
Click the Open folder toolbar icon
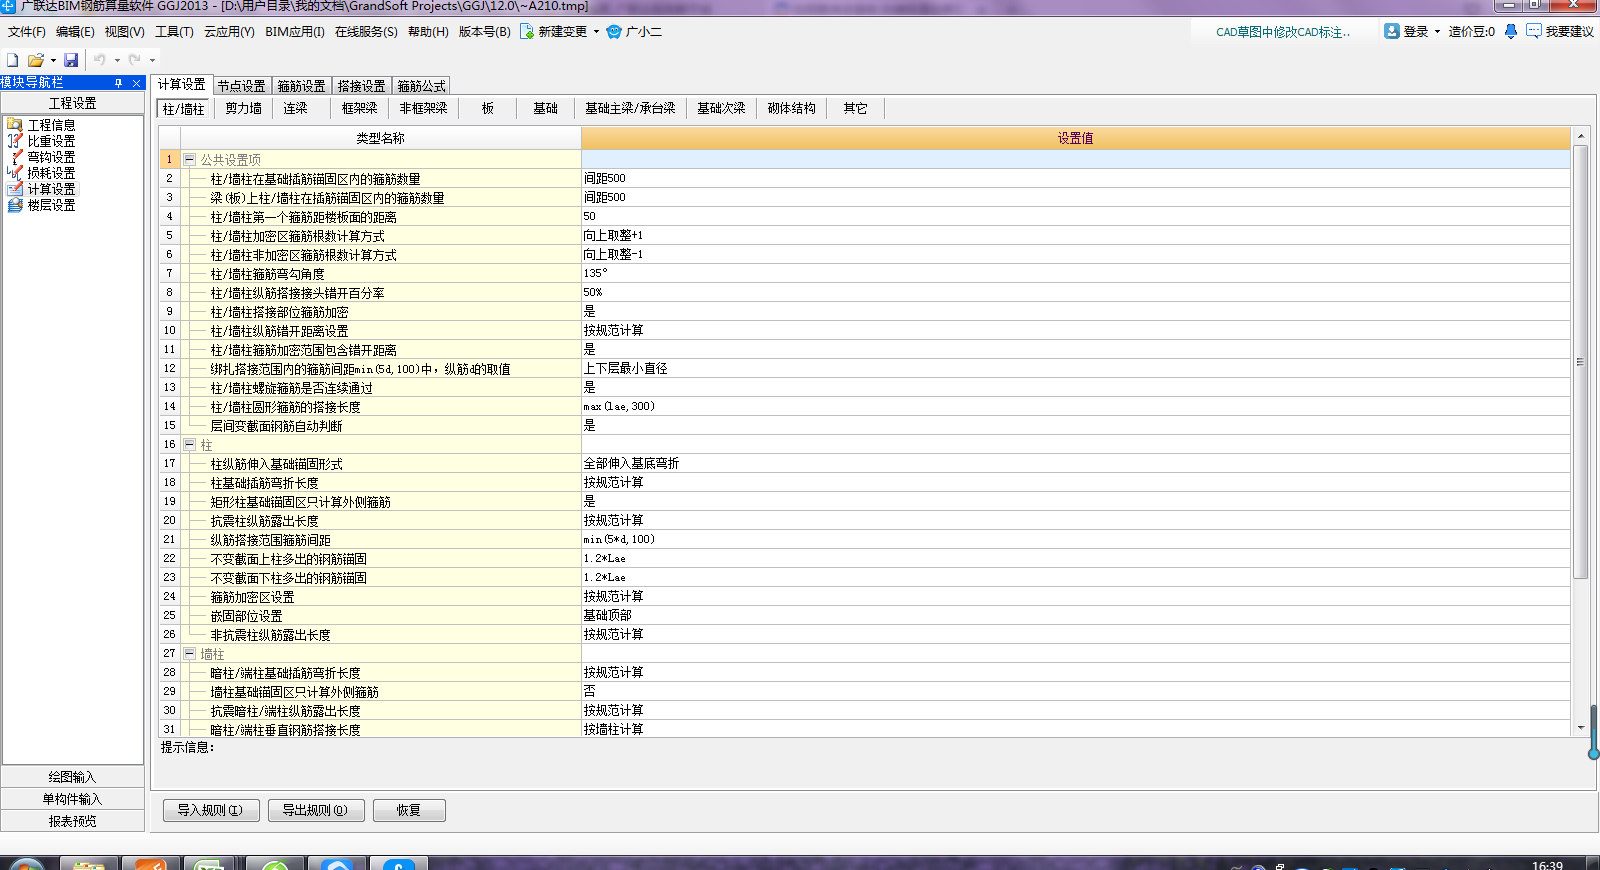(36, 60)
